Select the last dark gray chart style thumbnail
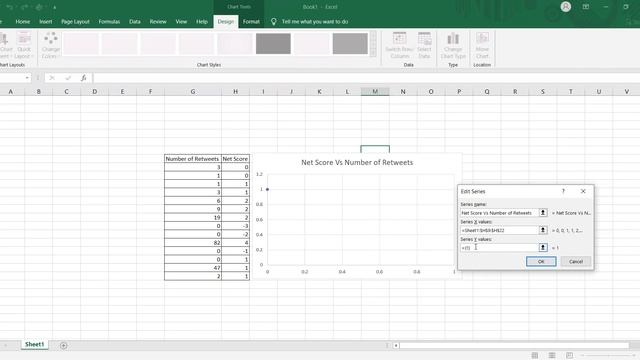This screenshot has width=640, height=360. (x=350, y=44)
